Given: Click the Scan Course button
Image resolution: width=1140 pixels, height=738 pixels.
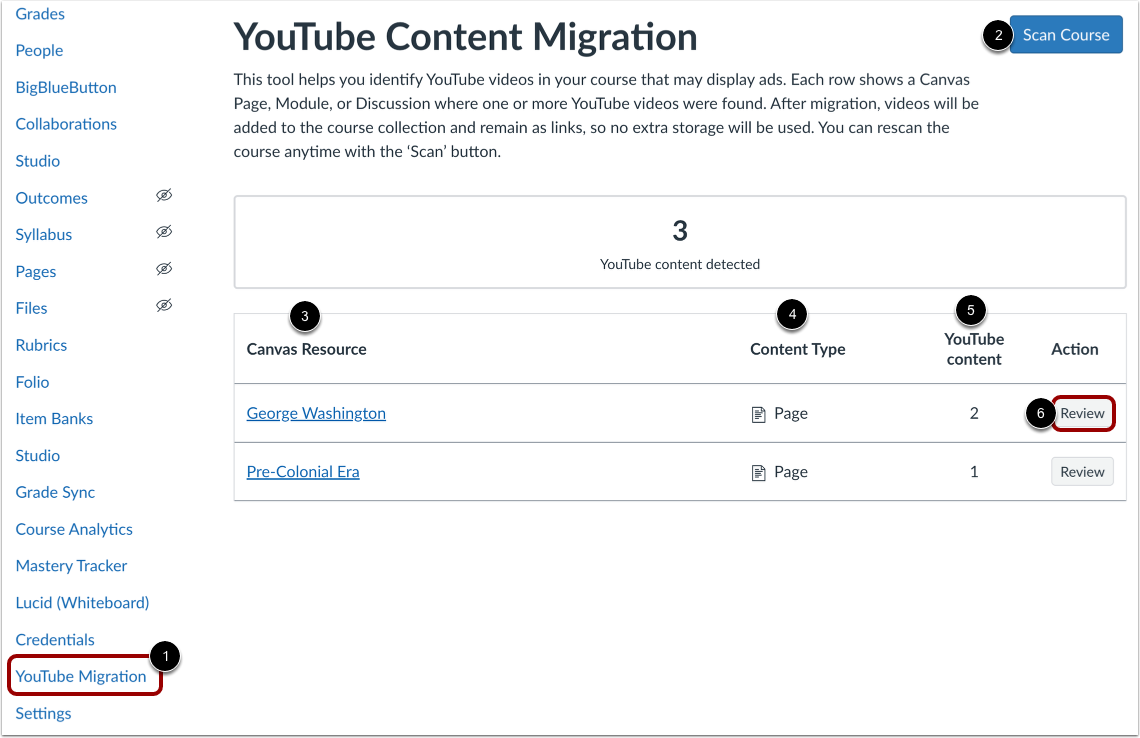Looking at the screenshot, I should 1065,34.
